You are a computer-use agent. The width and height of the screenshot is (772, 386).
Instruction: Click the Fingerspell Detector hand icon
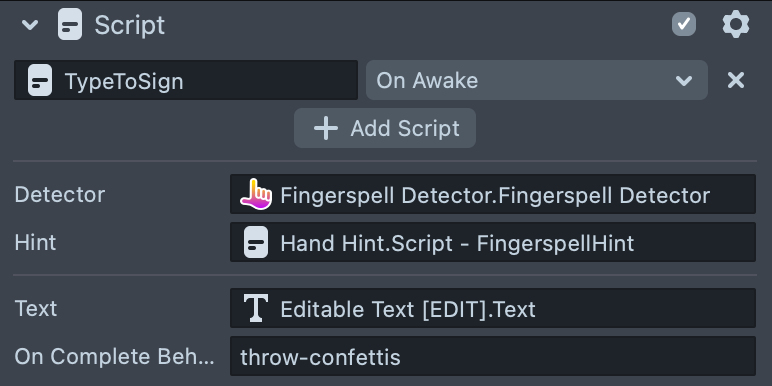[256, 194]
